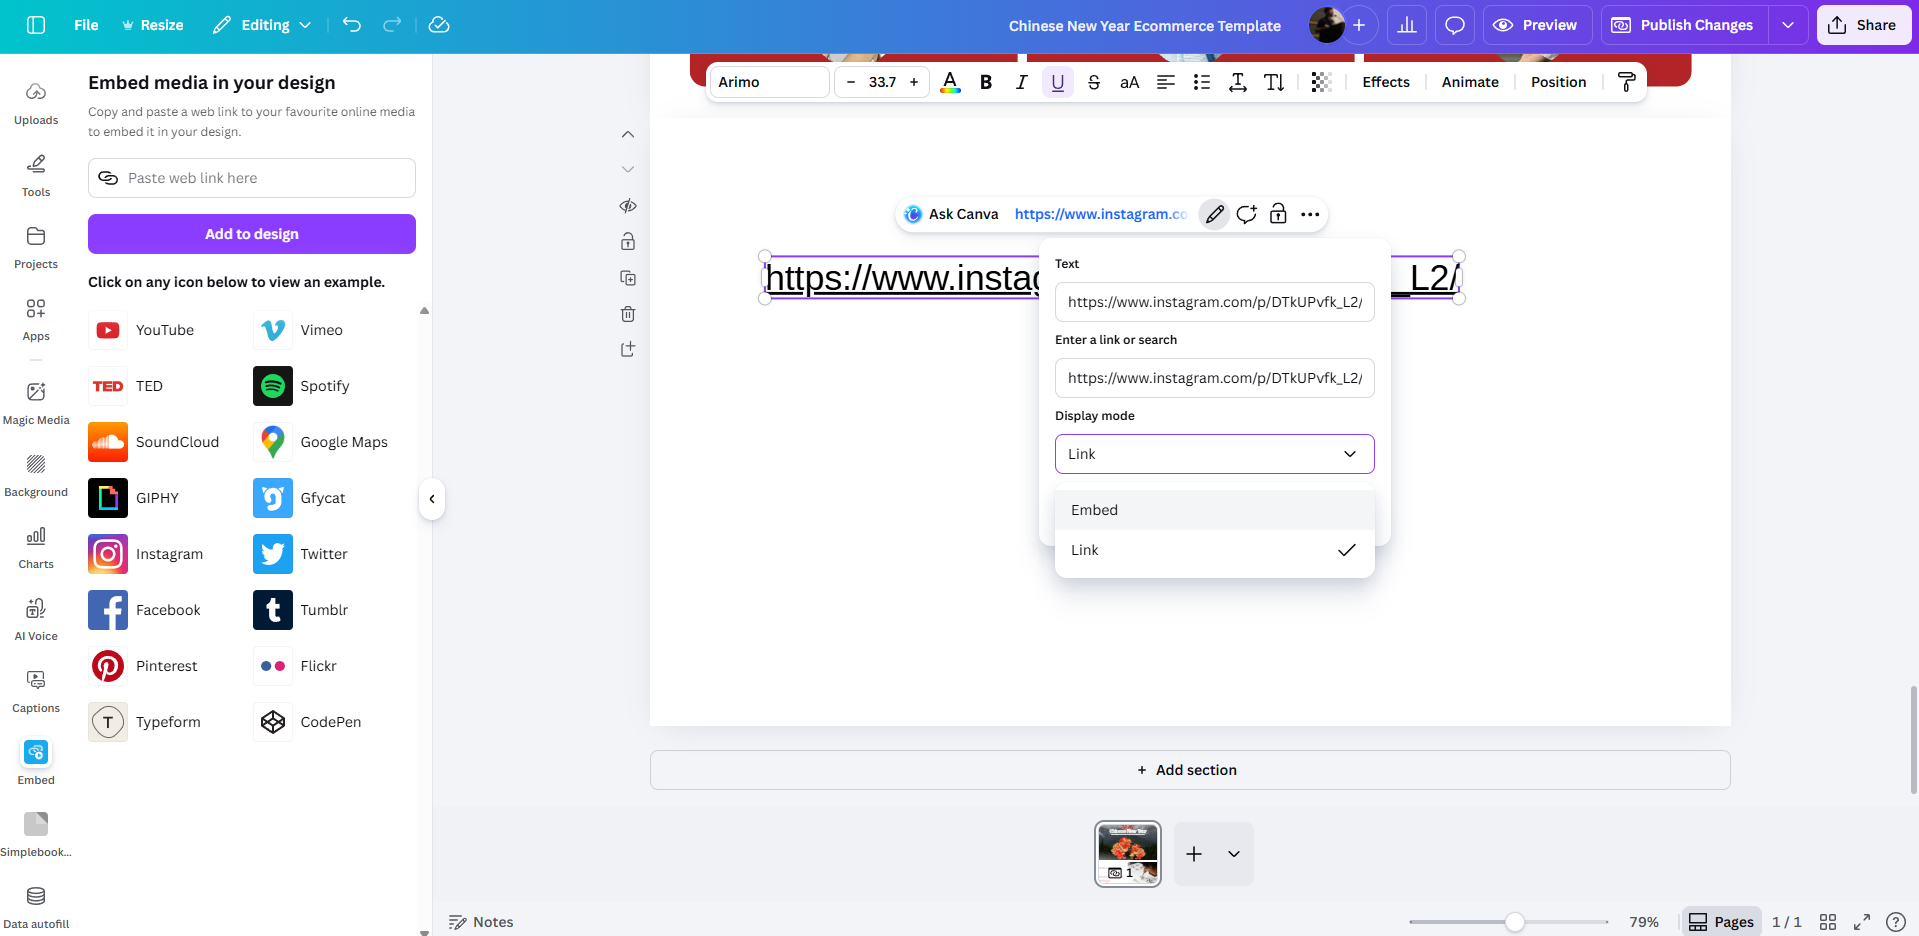The image size is (1919, 936).
Task: Open the File menu
Action: (x=86, y=25)
